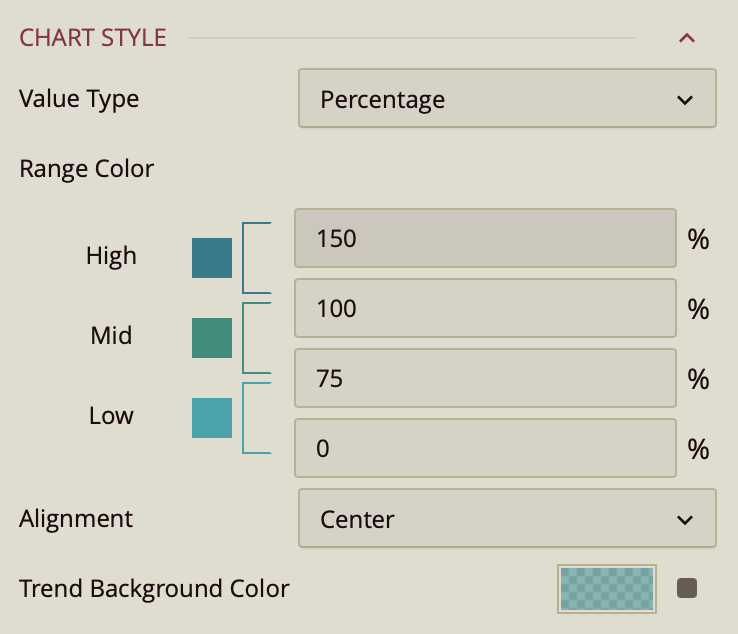
Task: Click the Trend Background Color label
Action: tap(154, 588)
